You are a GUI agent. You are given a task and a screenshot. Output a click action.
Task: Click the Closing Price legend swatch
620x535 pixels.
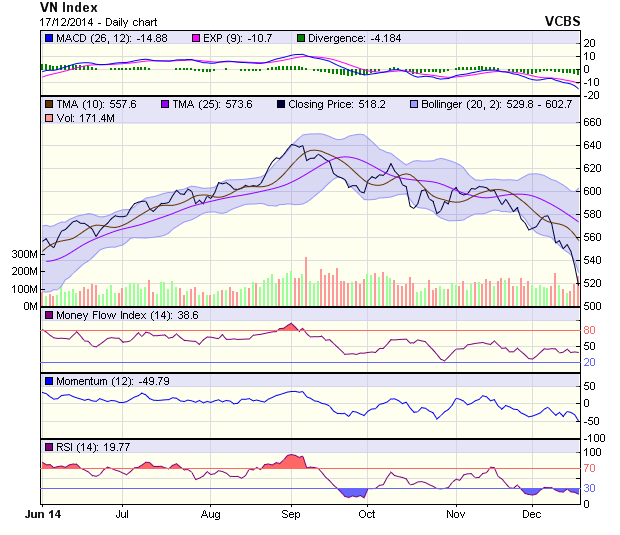(x=282, y=104)
